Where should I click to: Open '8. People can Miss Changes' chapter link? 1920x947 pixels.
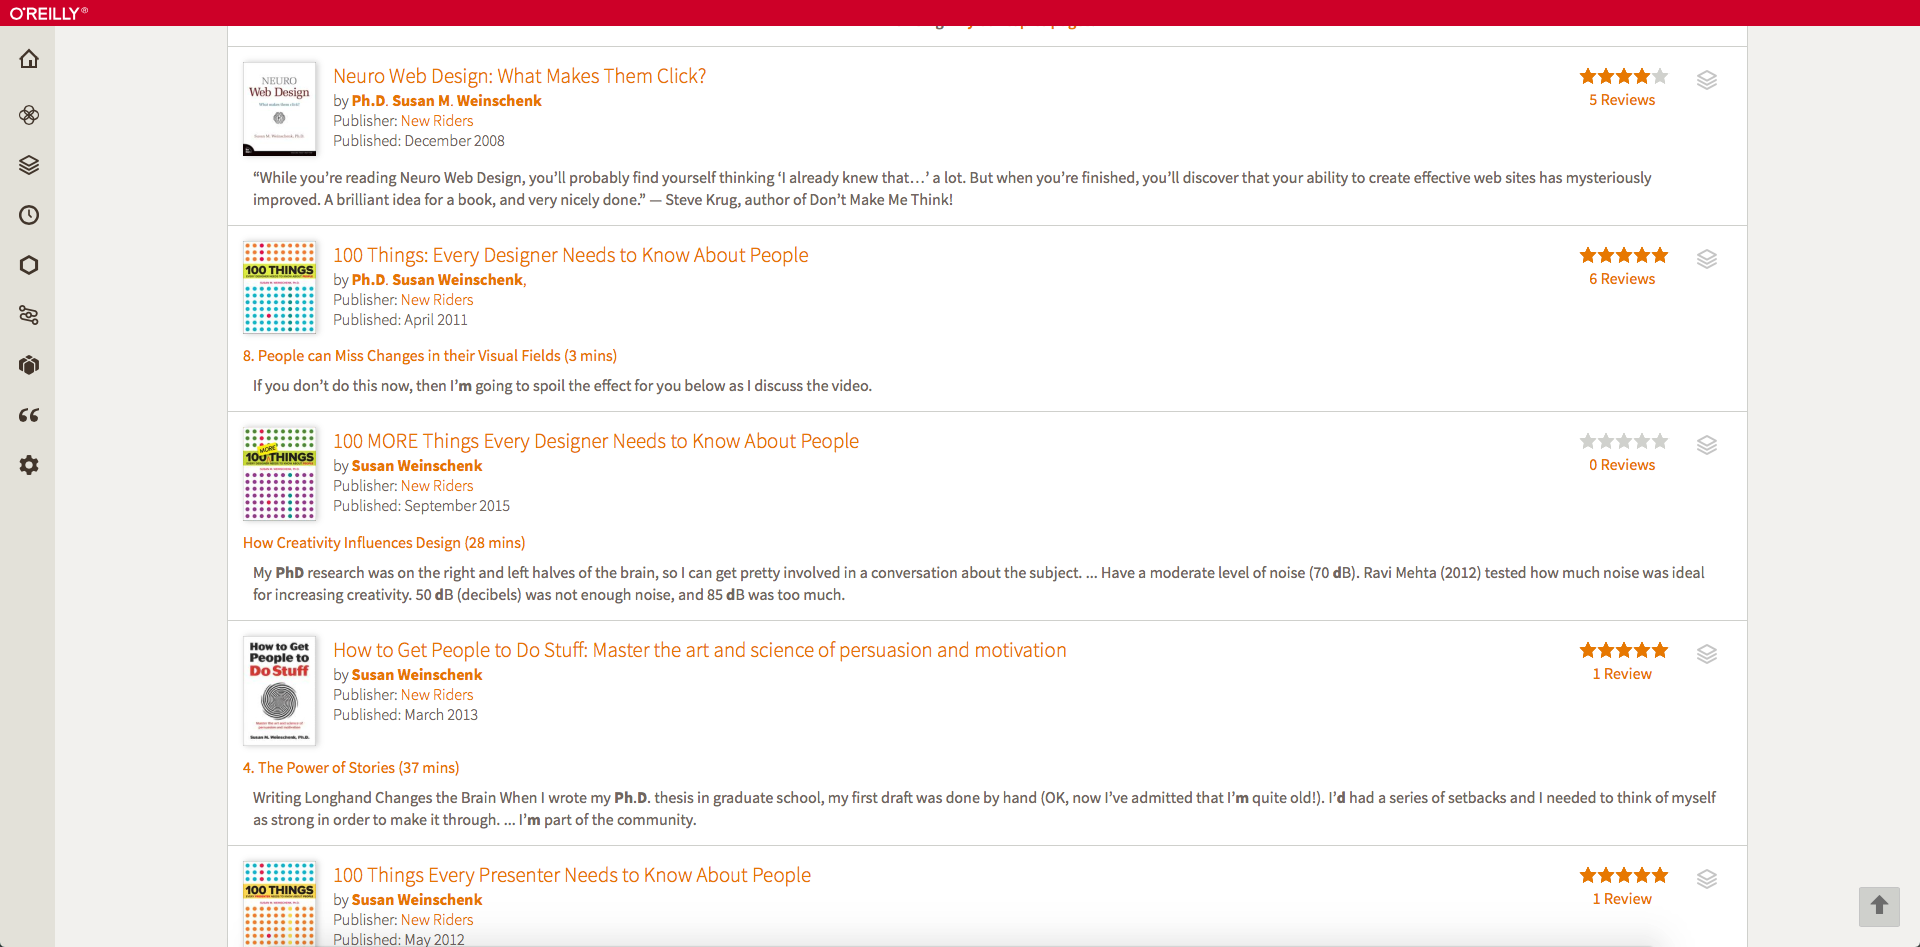click(429, 356)
